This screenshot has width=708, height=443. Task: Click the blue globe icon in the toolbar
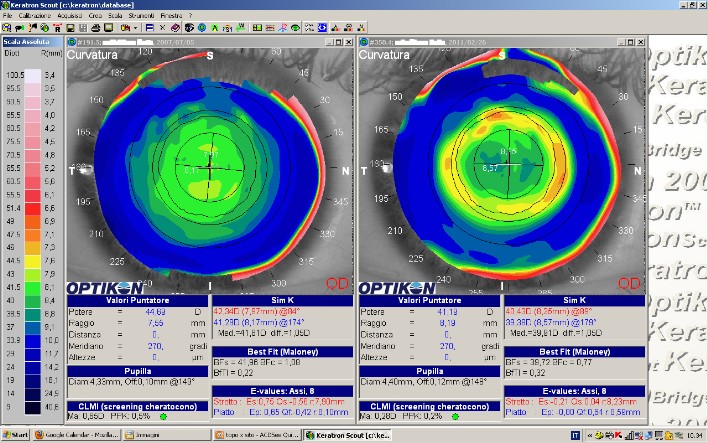(x=202, y=28)
